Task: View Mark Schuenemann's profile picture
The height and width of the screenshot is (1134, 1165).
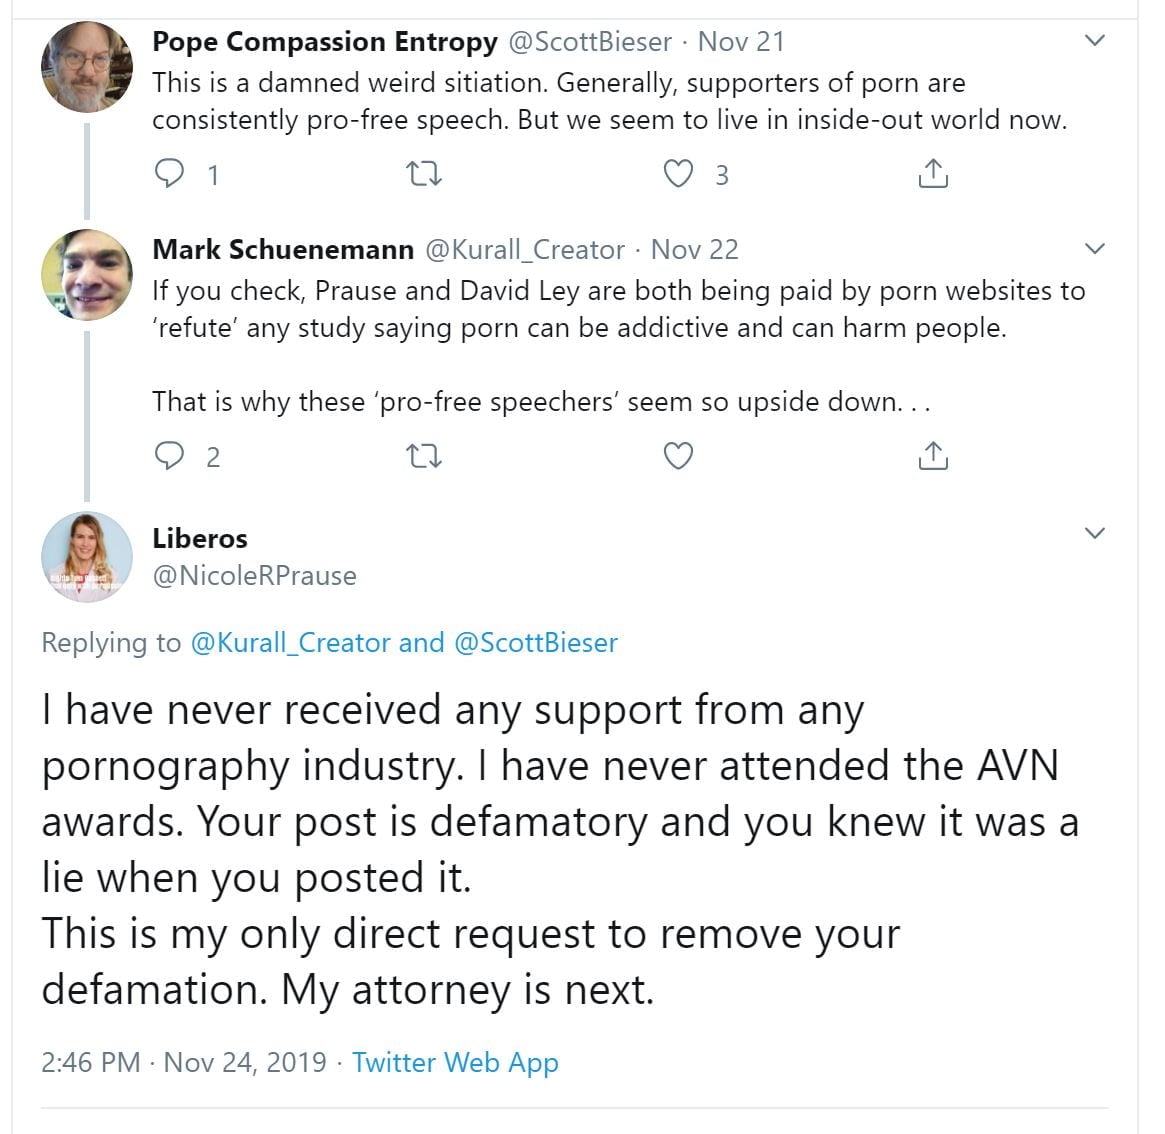Action: point(87,275)
